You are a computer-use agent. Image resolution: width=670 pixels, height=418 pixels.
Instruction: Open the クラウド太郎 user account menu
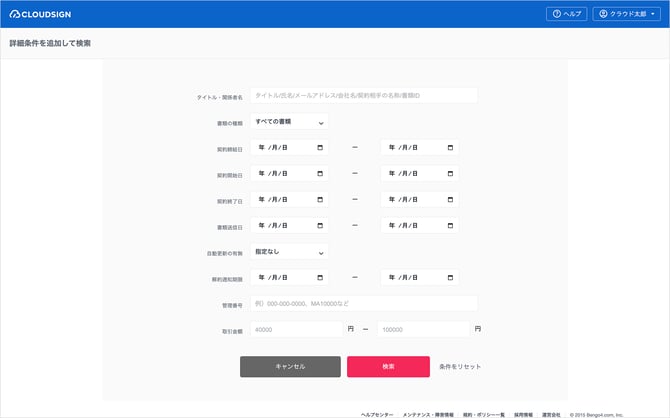[x=628, y=14]
